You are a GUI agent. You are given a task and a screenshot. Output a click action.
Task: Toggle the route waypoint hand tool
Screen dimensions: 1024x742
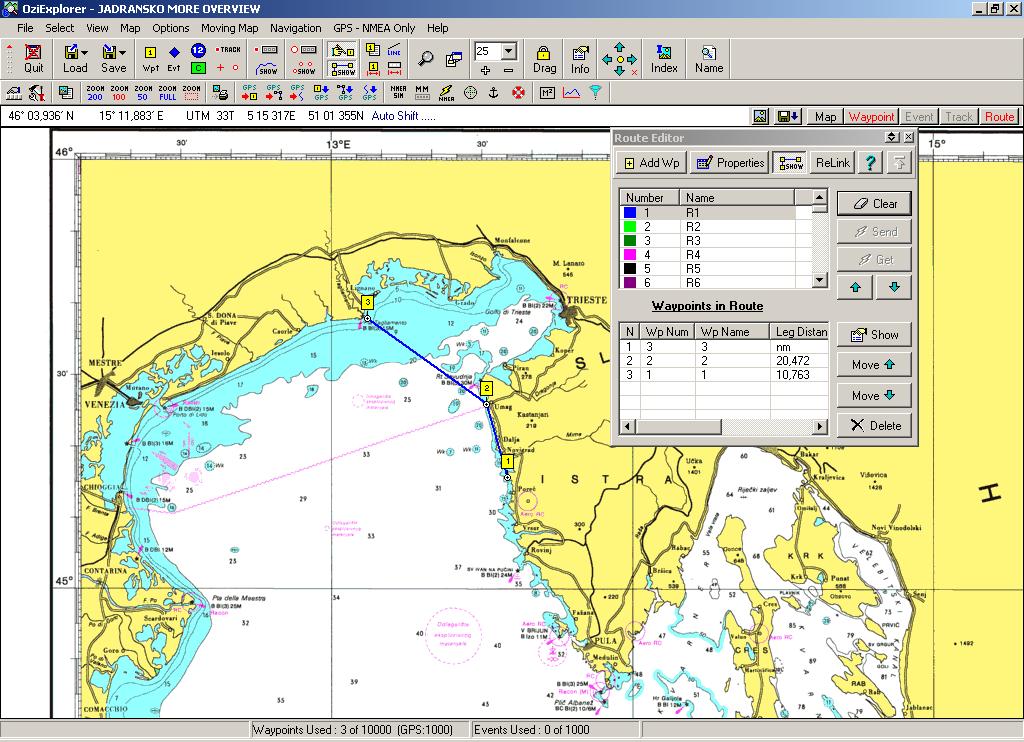(342, 50)
